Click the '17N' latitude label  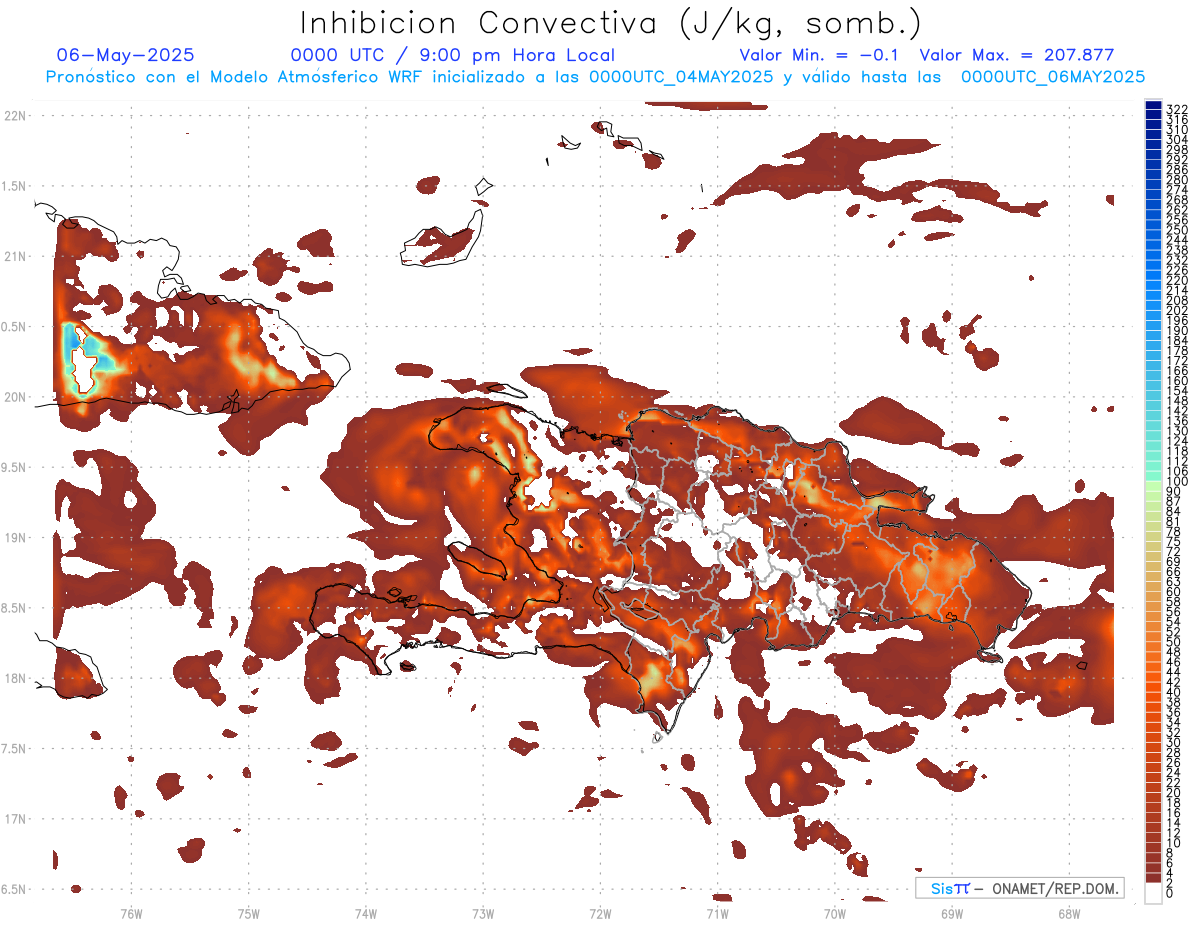(x=15, y=819)
